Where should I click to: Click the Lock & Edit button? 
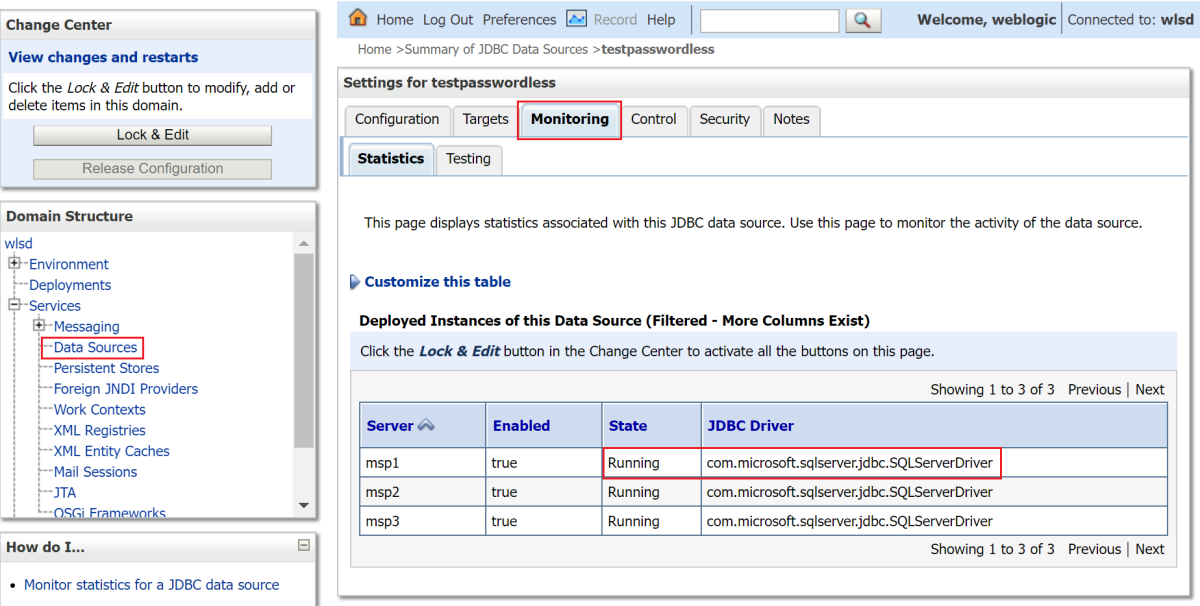(151, 134)
